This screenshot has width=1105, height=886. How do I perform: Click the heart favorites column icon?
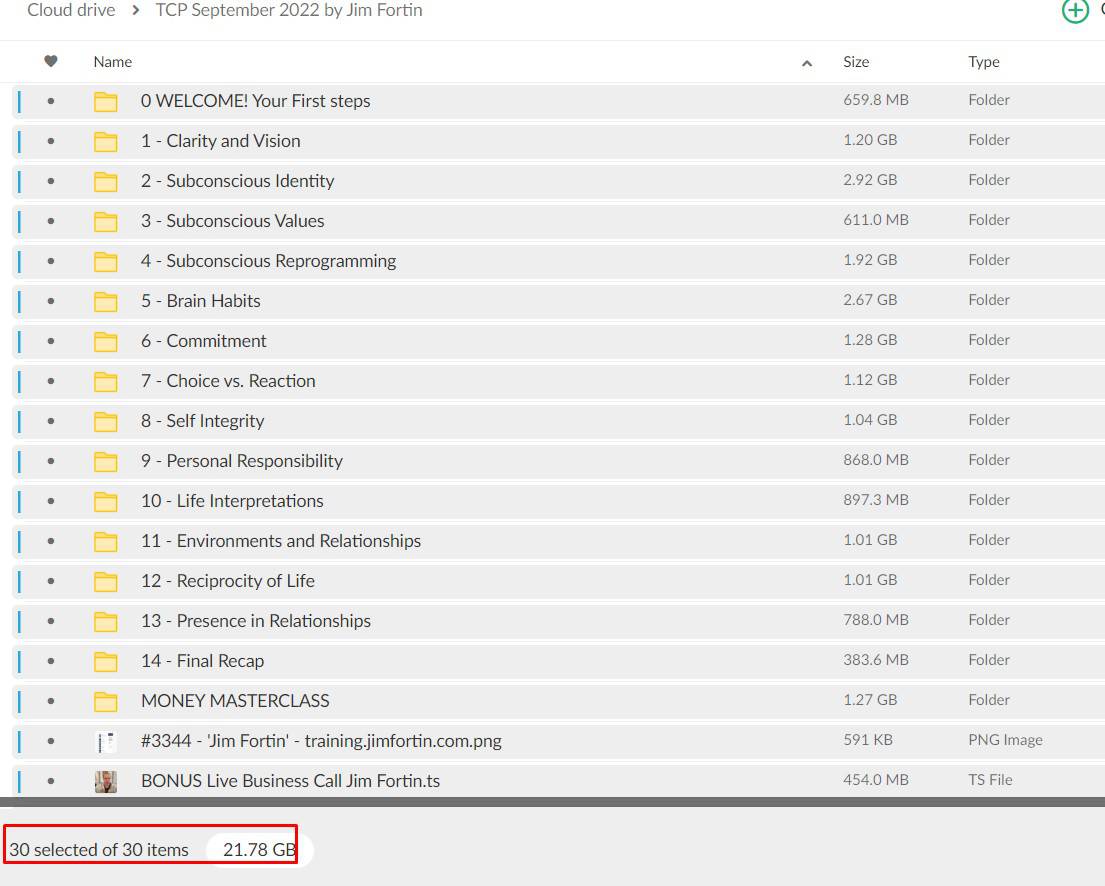[x=51, y=62]
